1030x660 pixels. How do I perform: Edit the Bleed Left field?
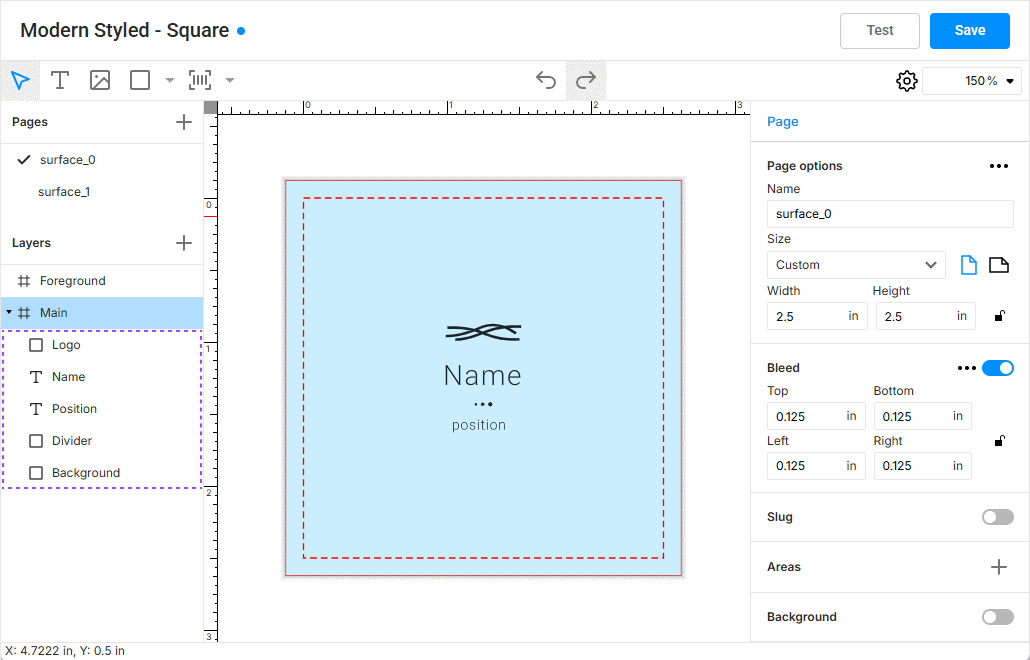[x=816, y=466]
